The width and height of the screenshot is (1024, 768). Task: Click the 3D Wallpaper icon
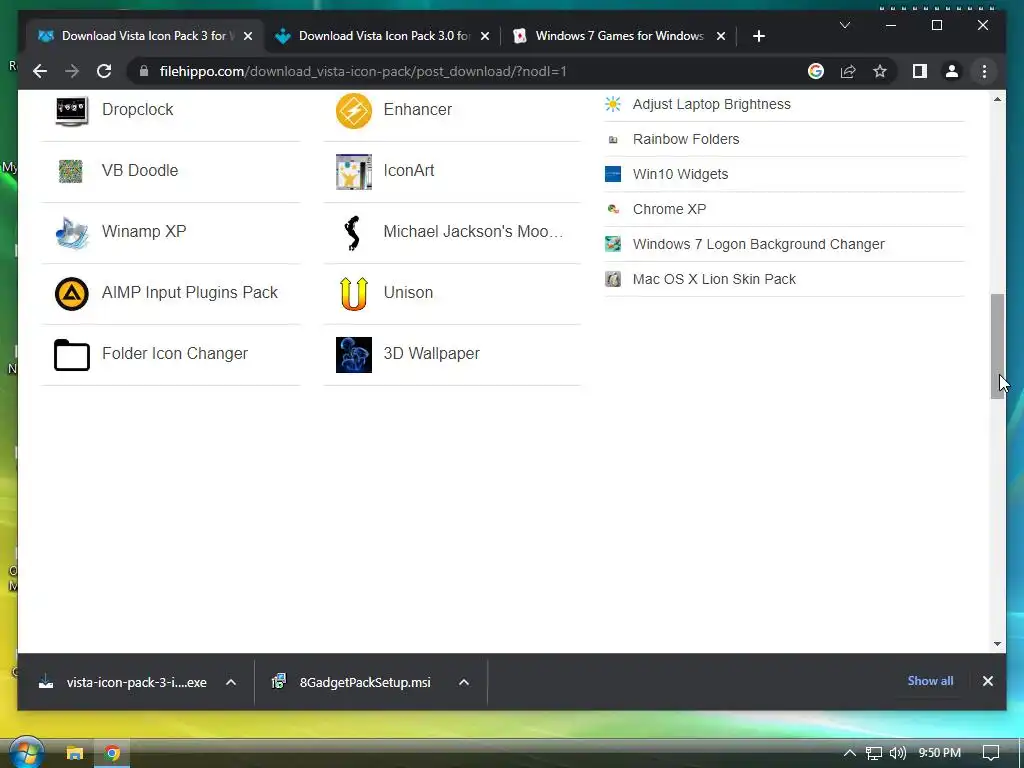(x=353, y=355)
